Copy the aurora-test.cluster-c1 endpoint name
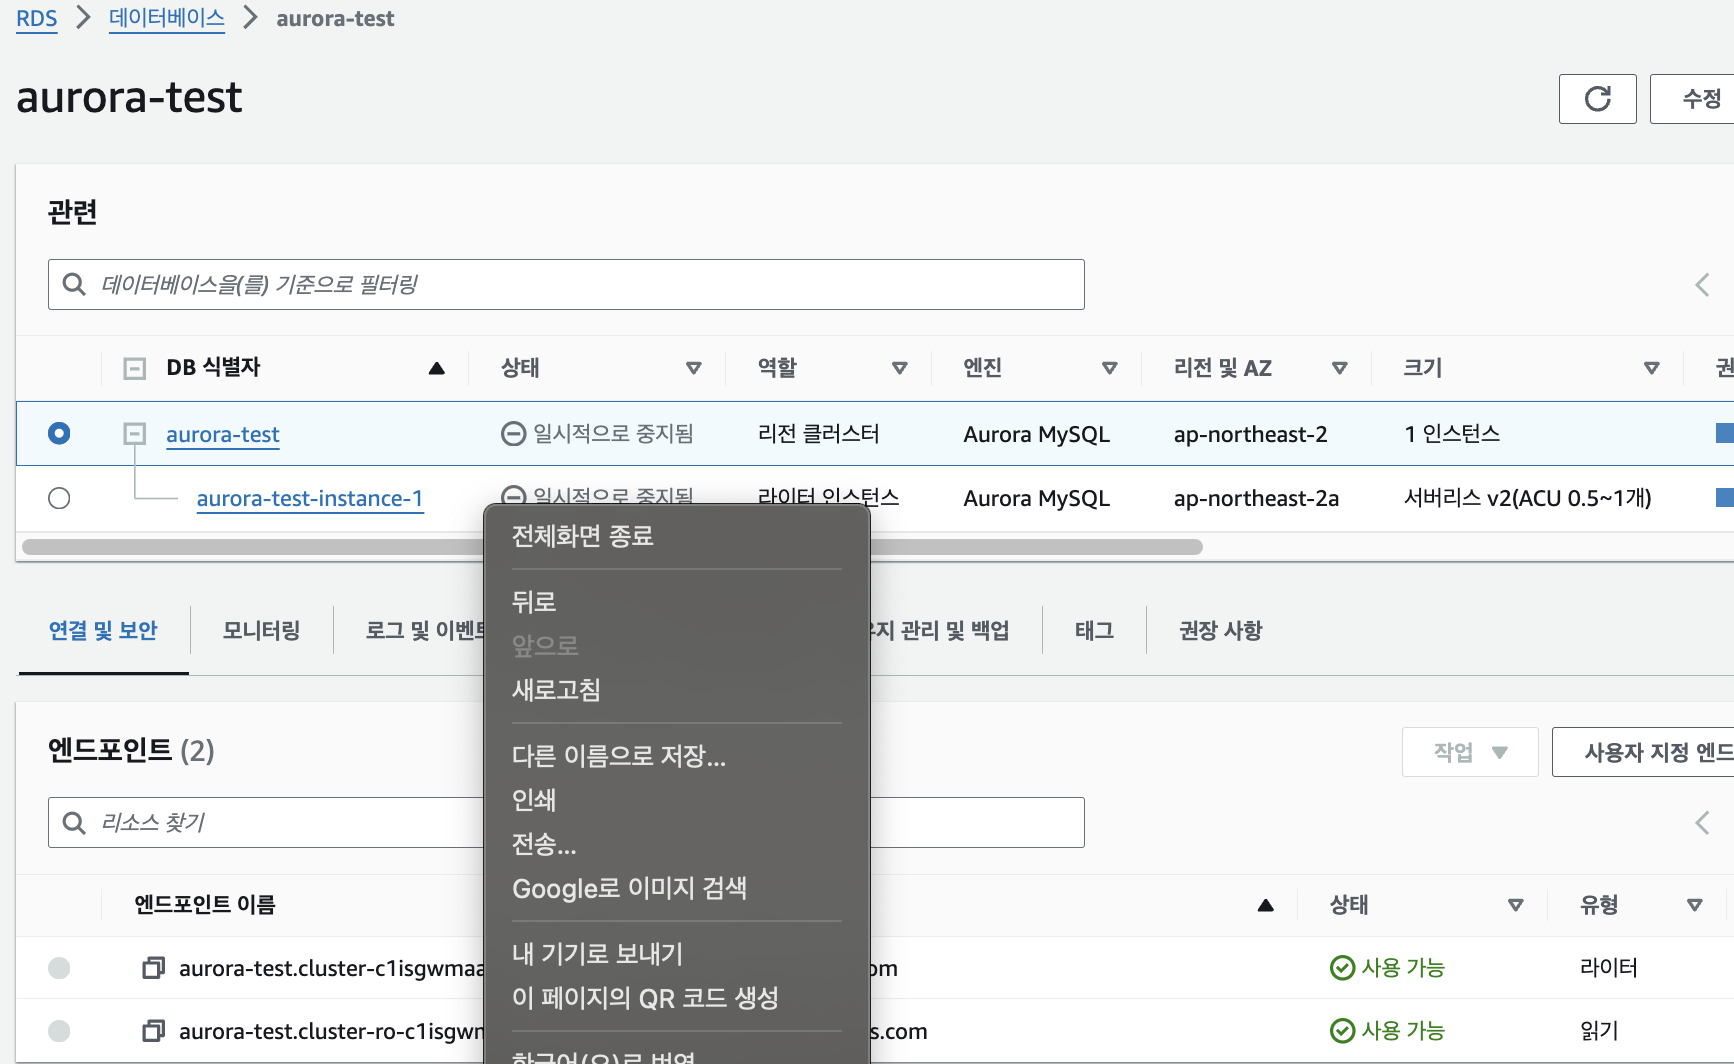The width and height of the screenshot is (1734, 1064). point(153,967)
